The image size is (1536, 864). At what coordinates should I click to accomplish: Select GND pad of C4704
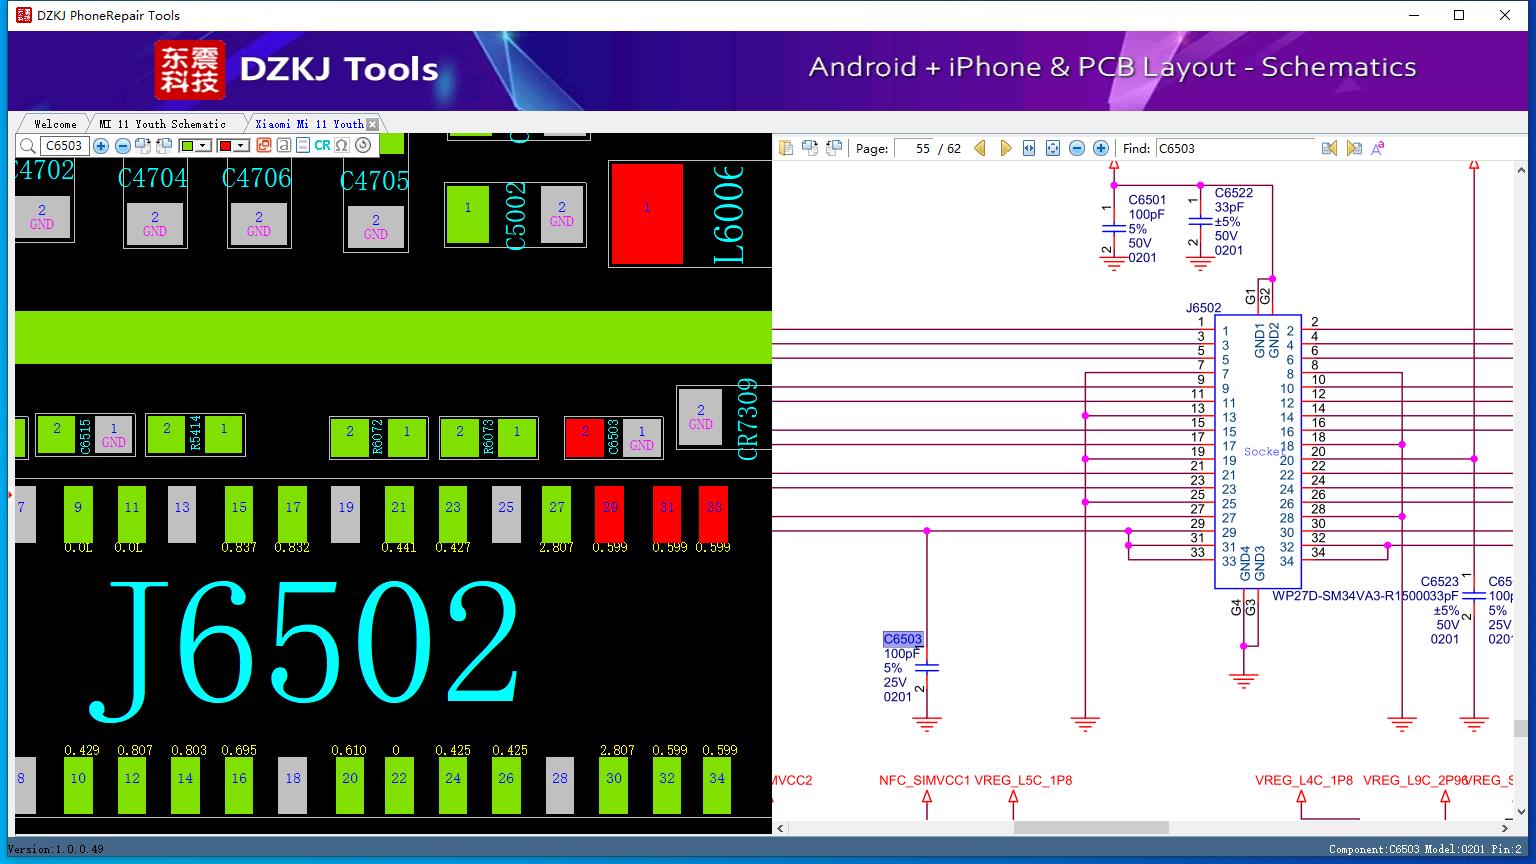click(155, 224)
